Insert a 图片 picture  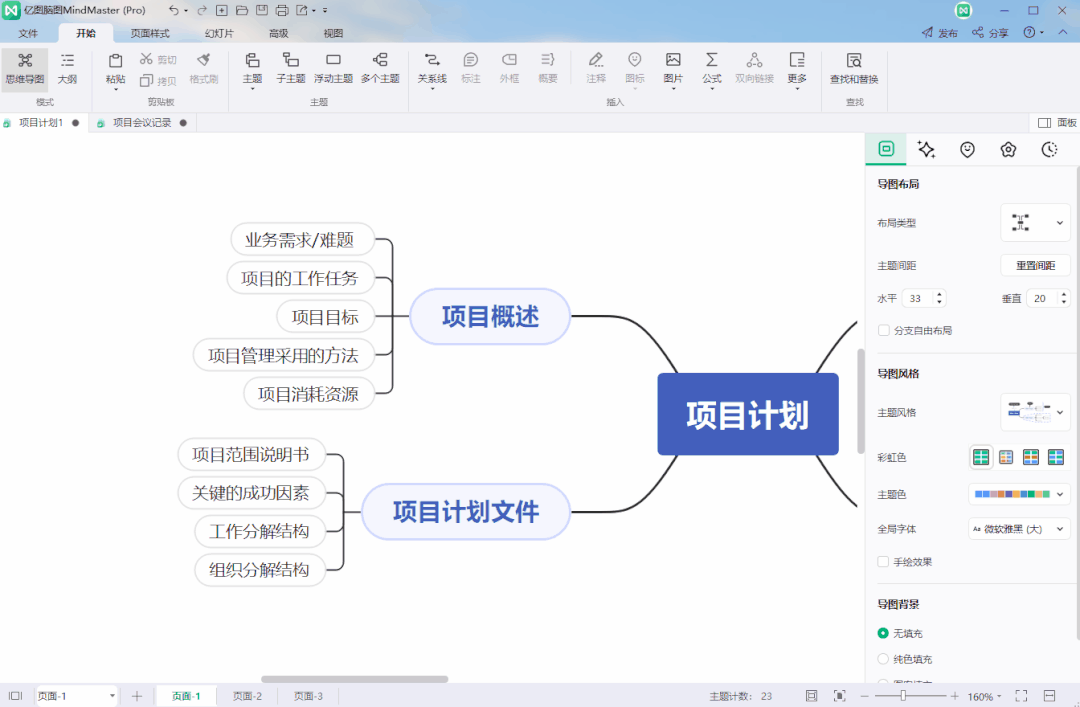click(673, 68)
